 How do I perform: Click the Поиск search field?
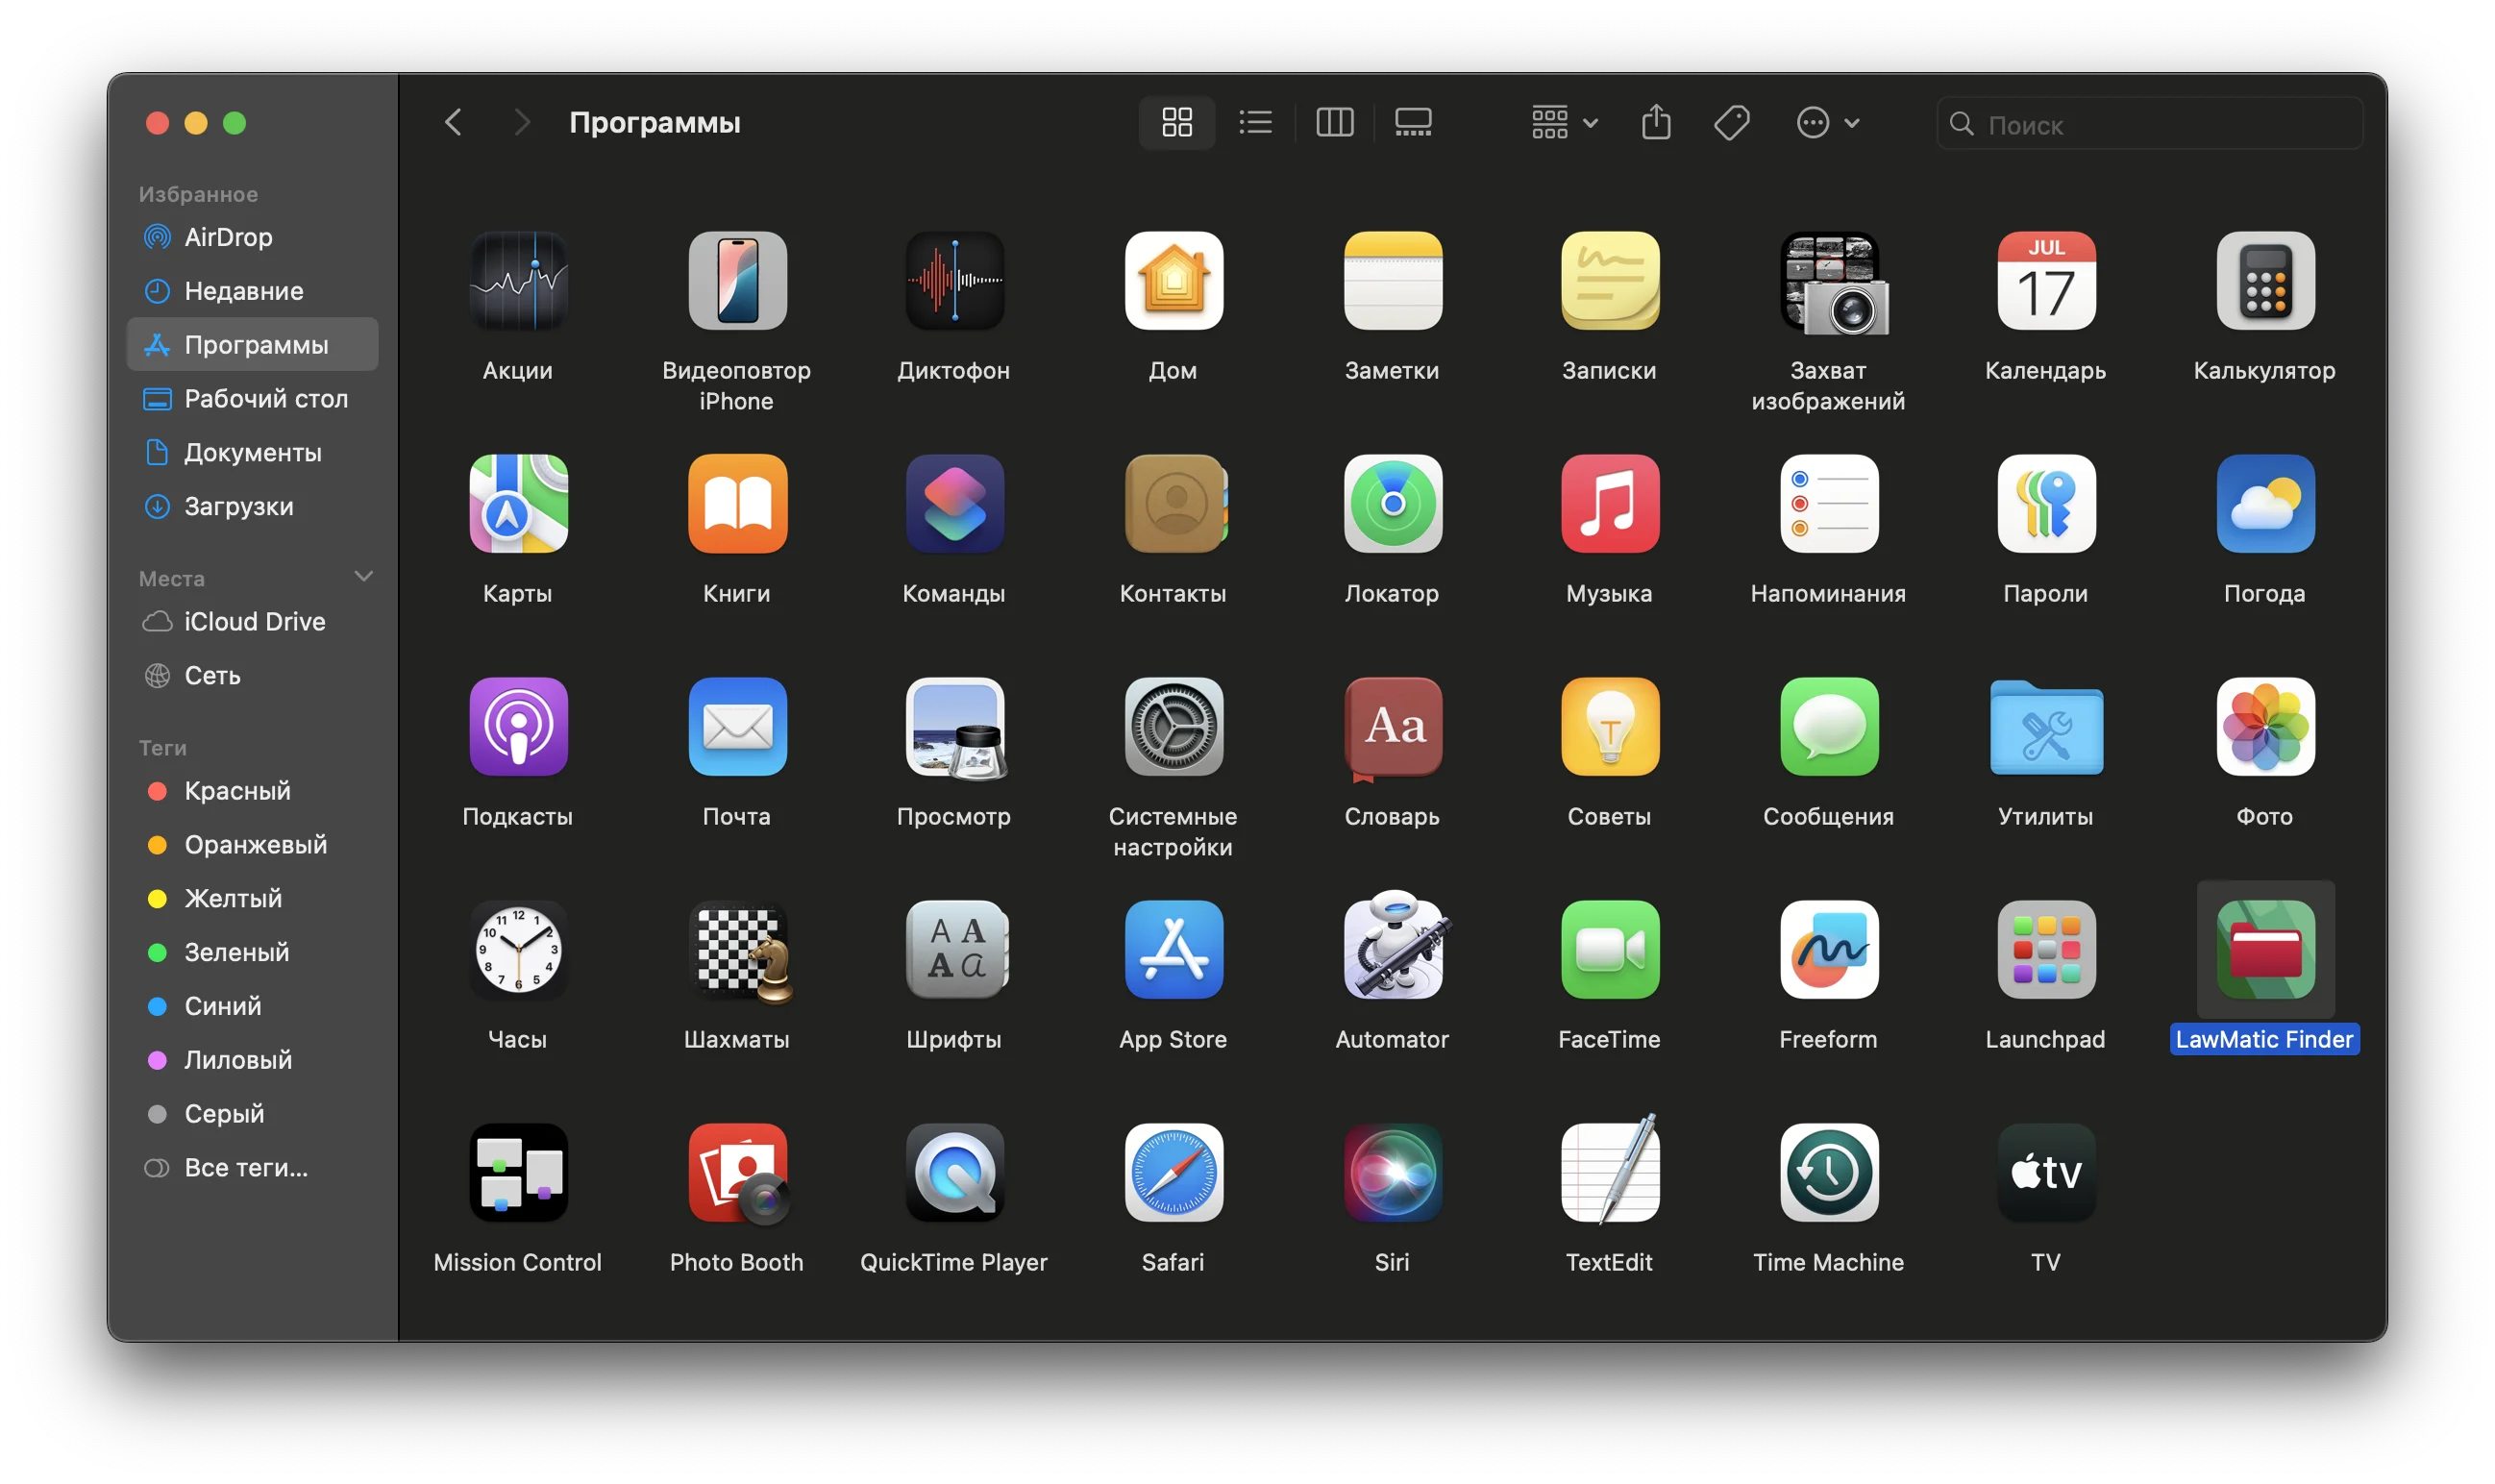2150,124
